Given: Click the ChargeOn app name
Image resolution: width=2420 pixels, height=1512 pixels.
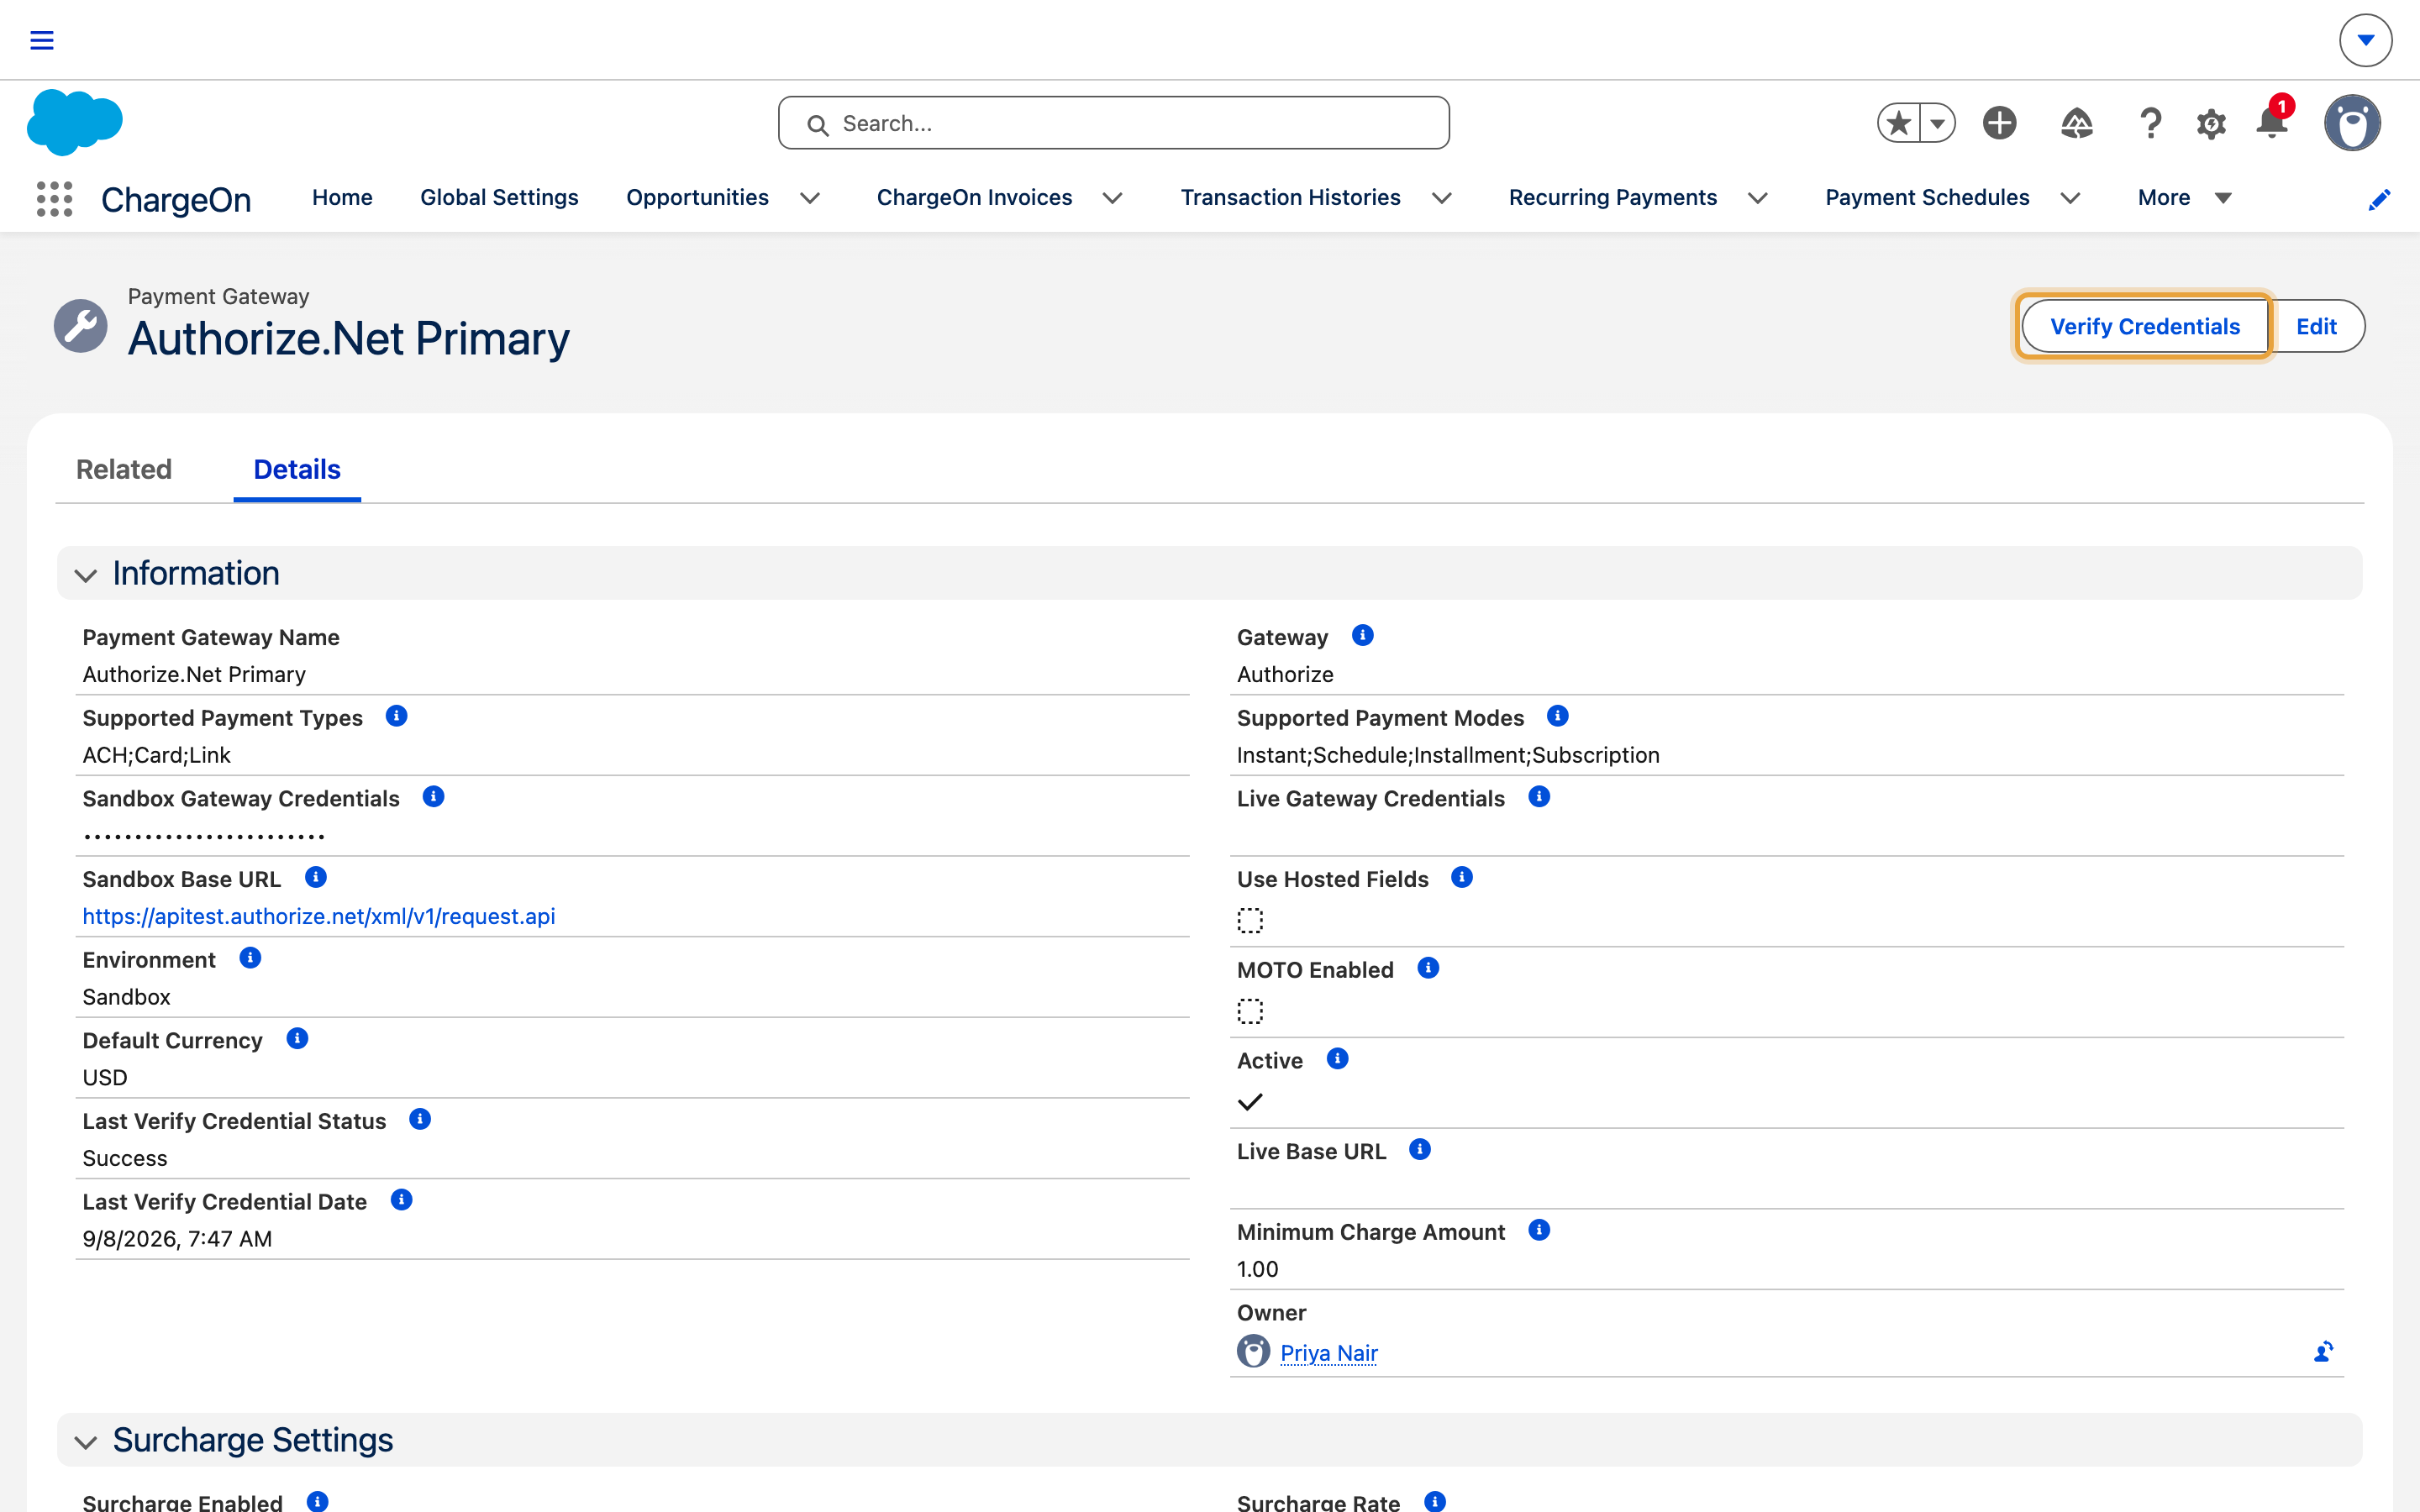Looking at the screenshot, I should click(x=176, y=200).
